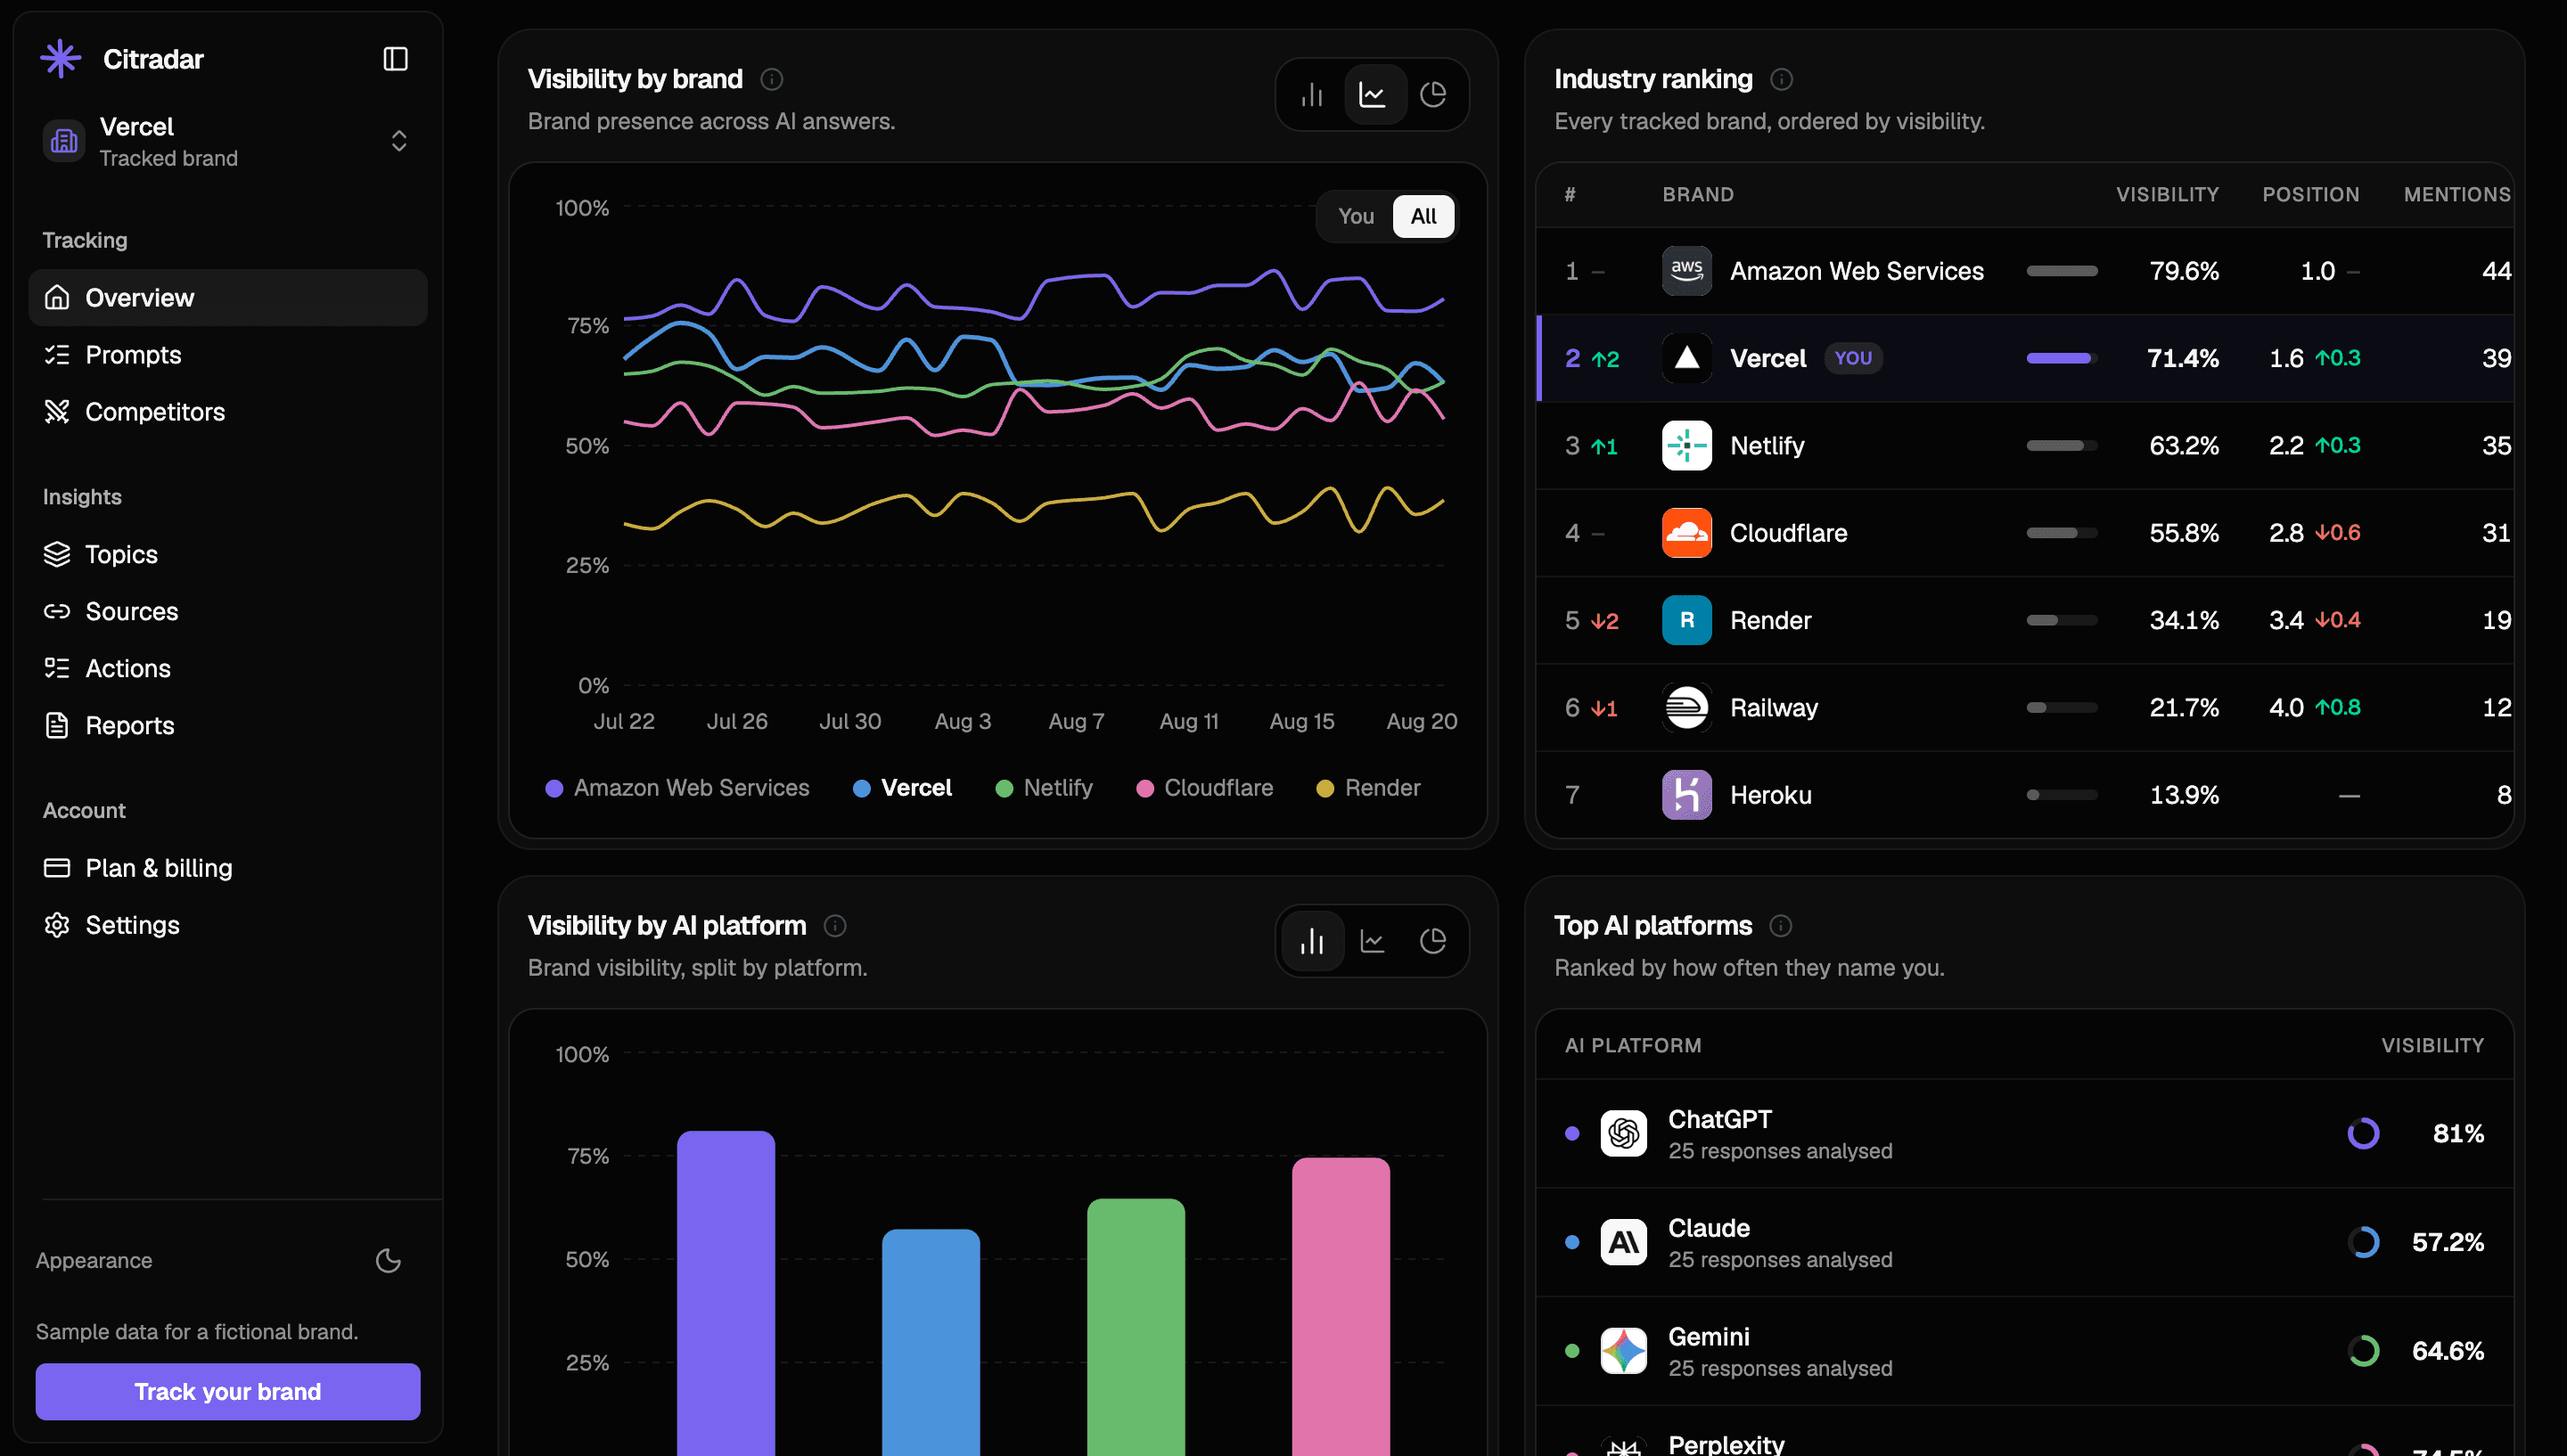Sort ranking by MENTIONS column
Viewport: 2567px width, 1456px height.
[x=2457, y=194]
